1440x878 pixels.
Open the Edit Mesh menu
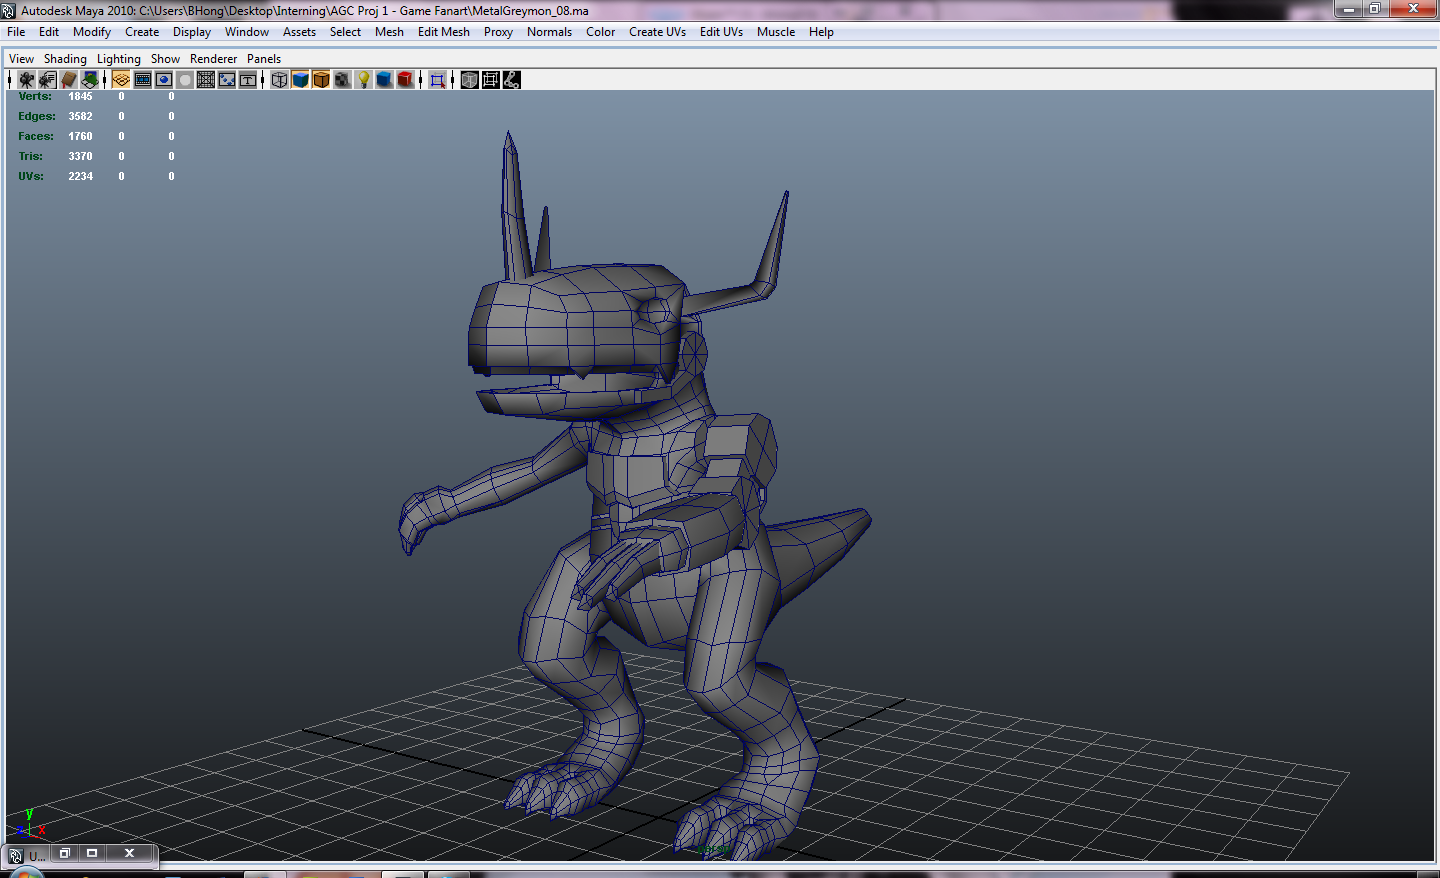444,32
